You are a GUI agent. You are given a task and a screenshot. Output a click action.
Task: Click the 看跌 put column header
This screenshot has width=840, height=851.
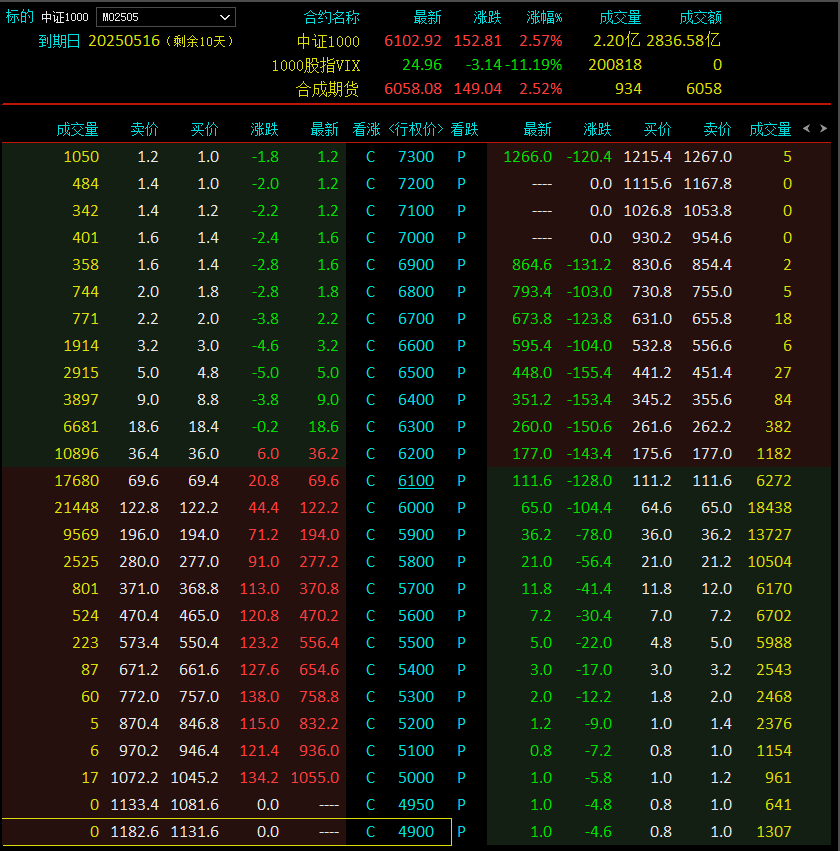coord(465,129)
